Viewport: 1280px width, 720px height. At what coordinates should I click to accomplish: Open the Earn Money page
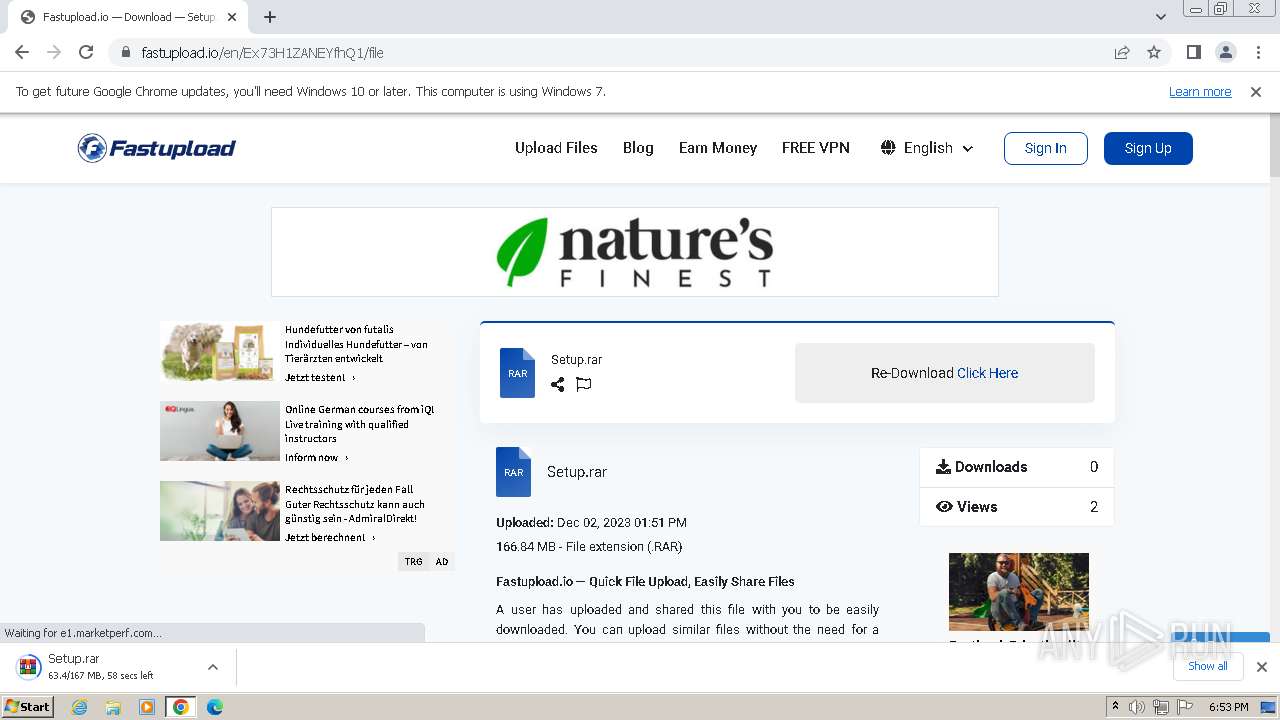(718, 147)
